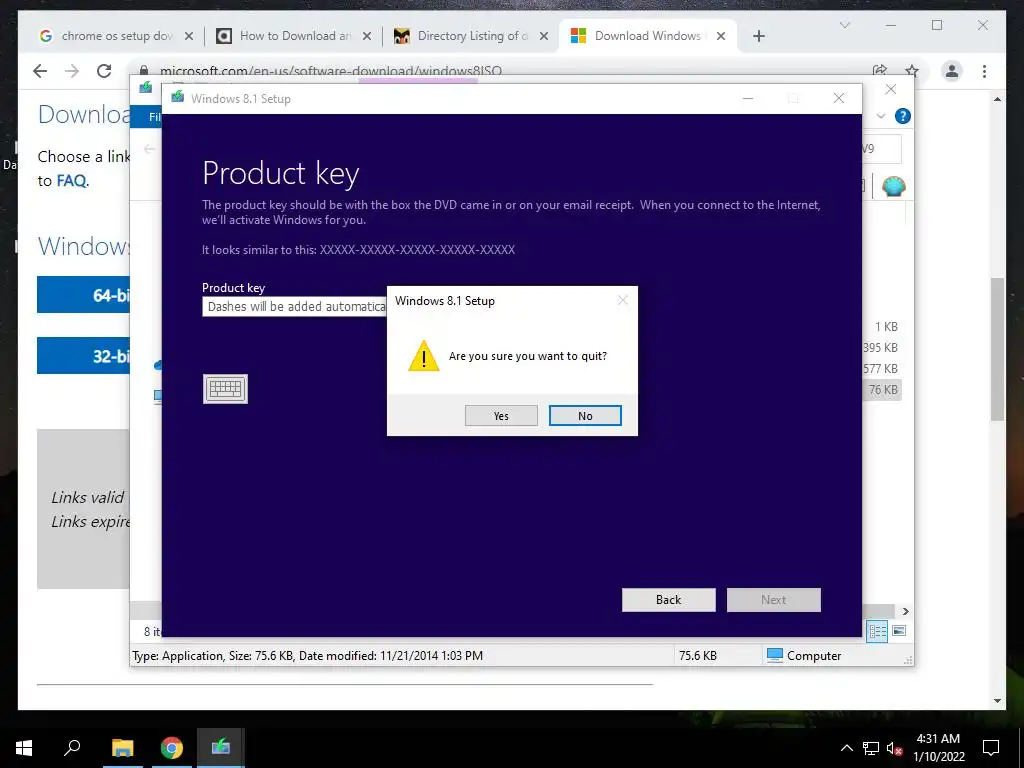This screenshot has height=768, width=1024.
Task: Show hidden system tray icons
Action: coord(846,748)
